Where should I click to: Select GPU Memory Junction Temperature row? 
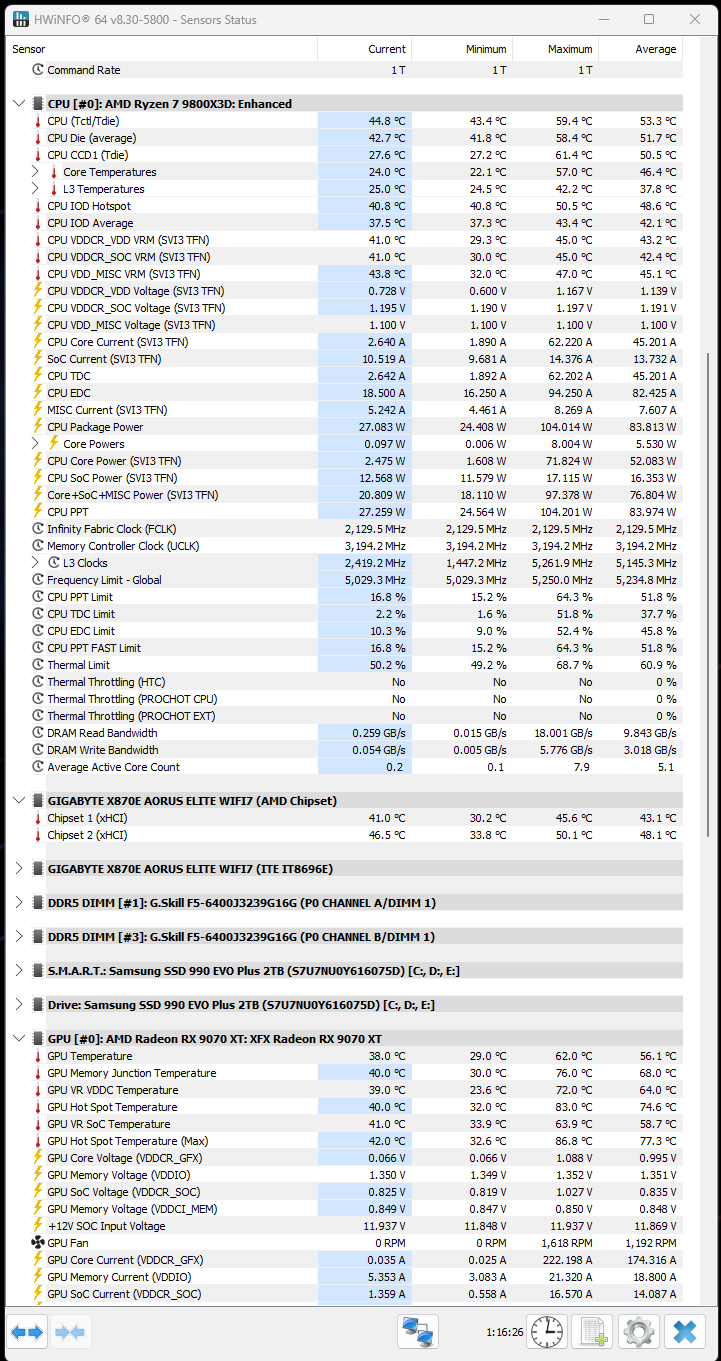tap(345, 1073)
